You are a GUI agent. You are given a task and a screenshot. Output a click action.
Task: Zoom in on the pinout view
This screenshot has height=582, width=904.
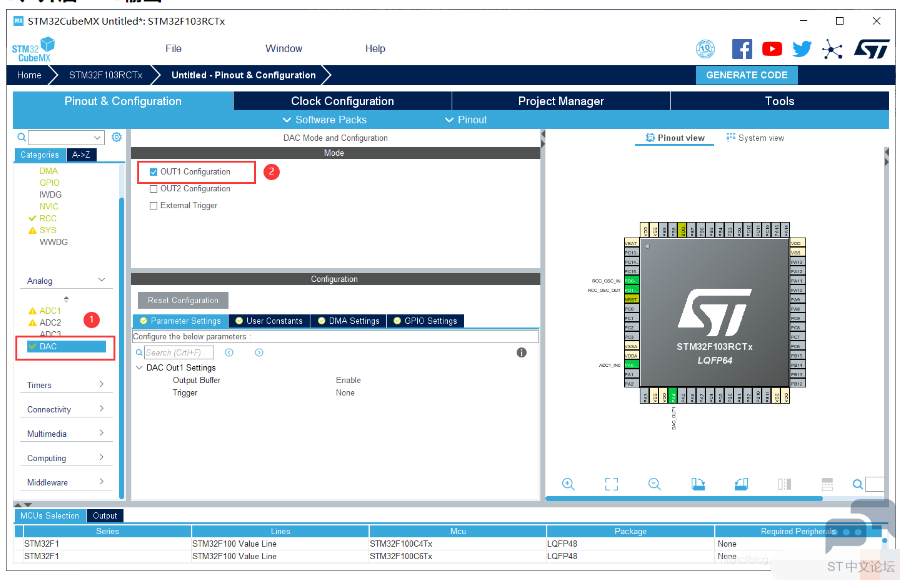point(568,484)
